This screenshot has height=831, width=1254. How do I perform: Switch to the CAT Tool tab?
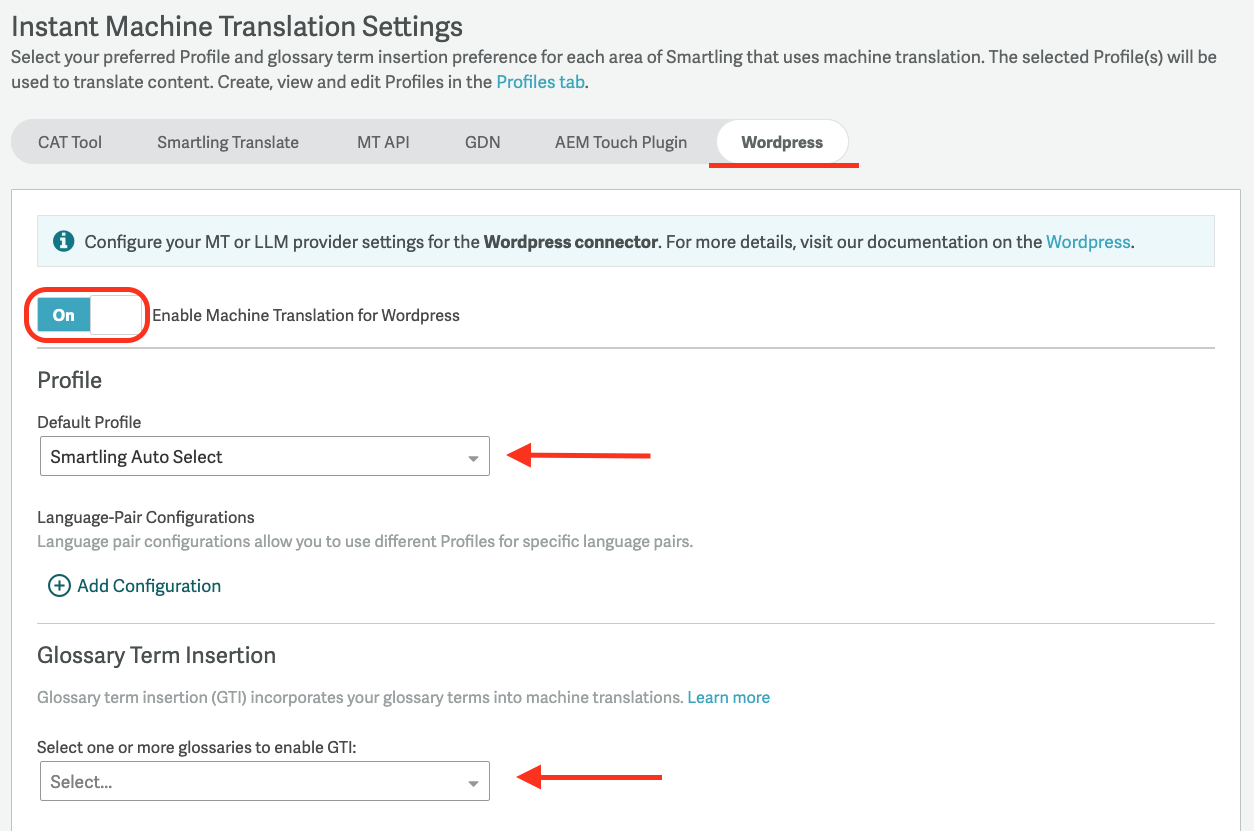(x=70, y=142)
